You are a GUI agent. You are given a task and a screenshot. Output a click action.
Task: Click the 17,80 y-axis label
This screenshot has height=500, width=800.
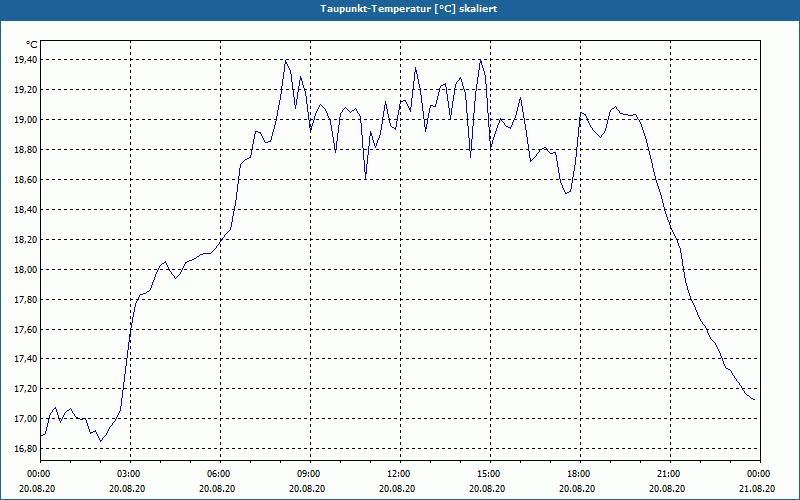pos(26,299)
